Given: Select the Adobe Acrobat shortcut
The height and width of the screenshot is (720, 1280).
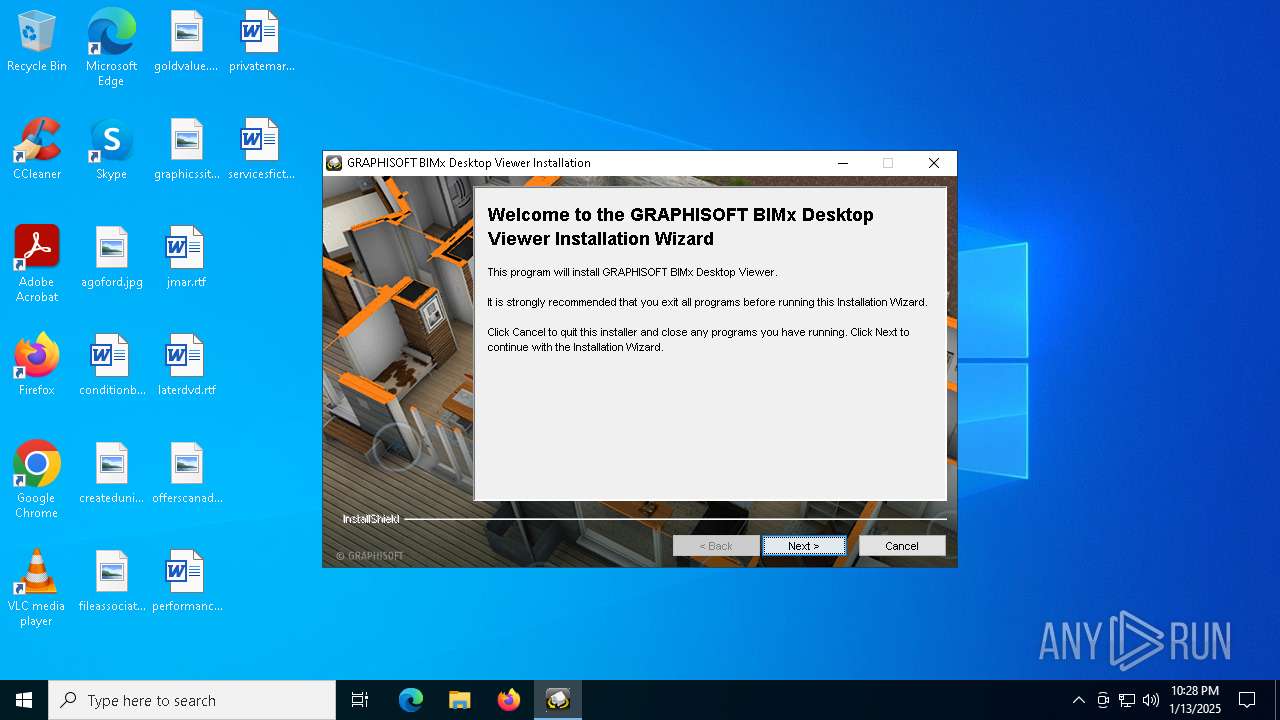Looking at the screenshot, I should (37, 264).
